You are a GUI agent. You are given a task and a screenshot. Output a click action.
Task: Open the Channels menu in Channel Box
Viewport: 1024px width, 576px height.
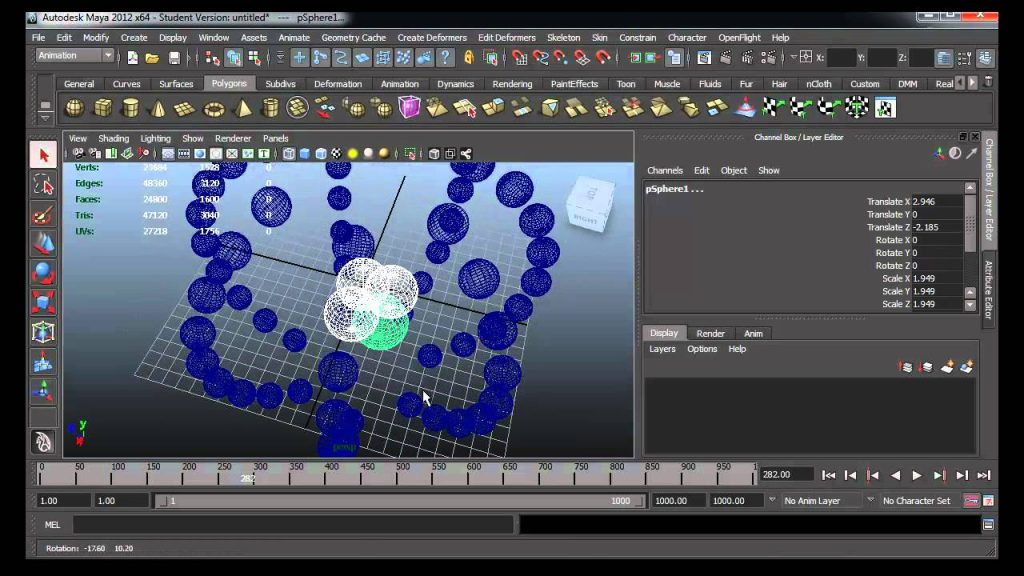[x=665, y=170]
